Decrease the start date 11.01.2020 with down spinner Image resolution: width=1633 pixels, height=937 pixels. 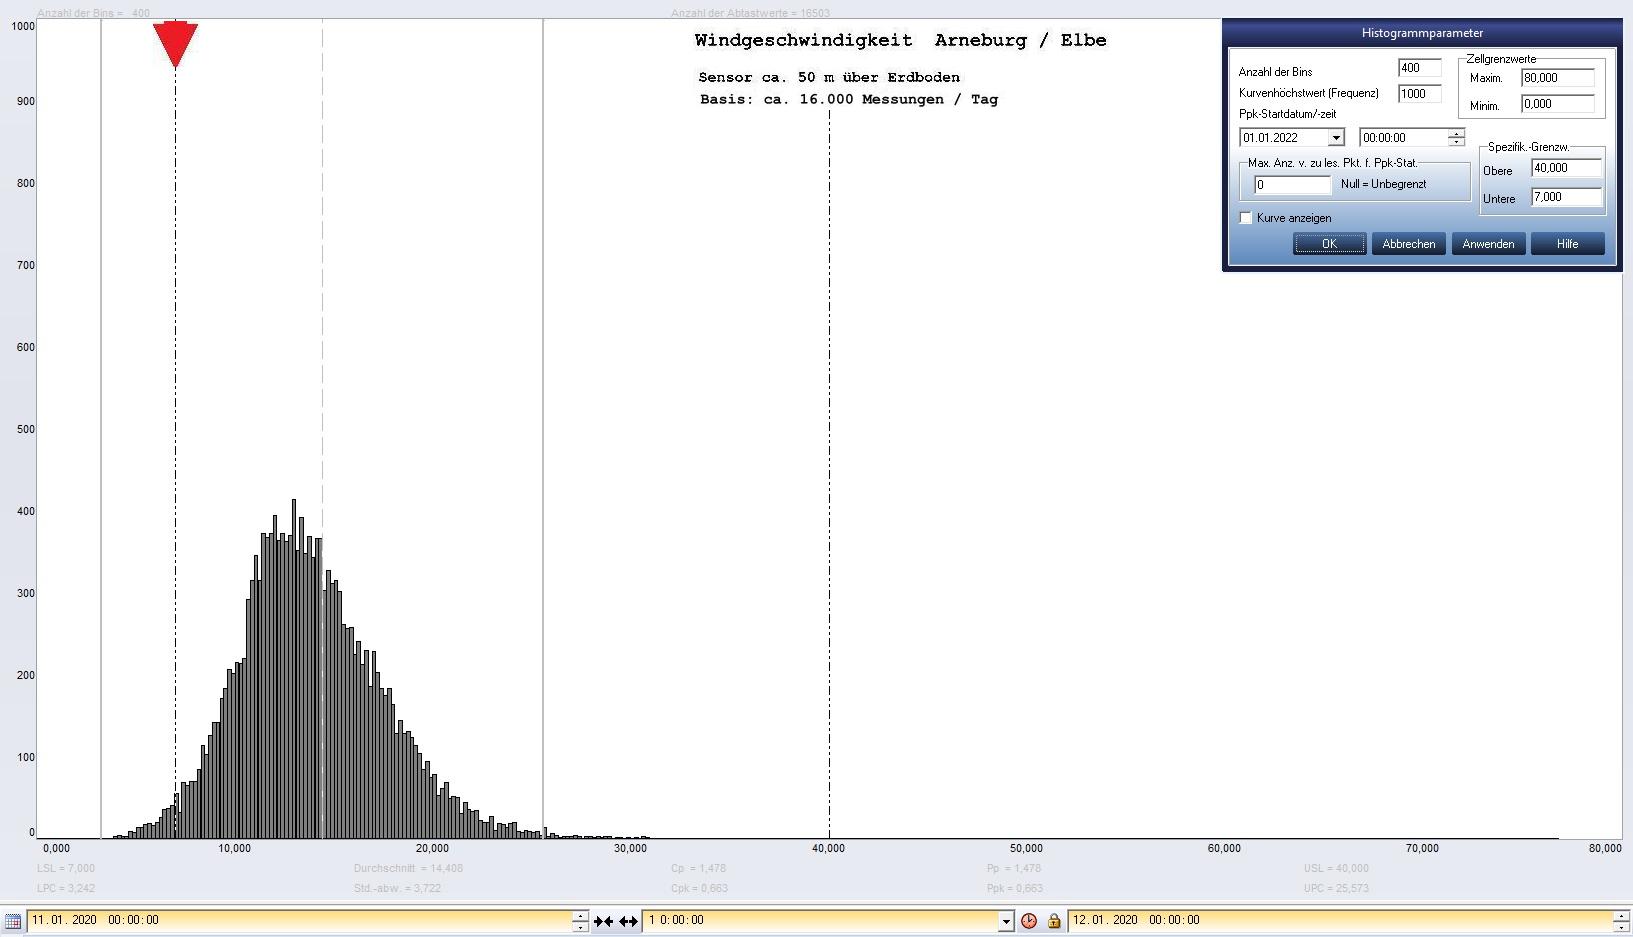[x=580, y=926]
